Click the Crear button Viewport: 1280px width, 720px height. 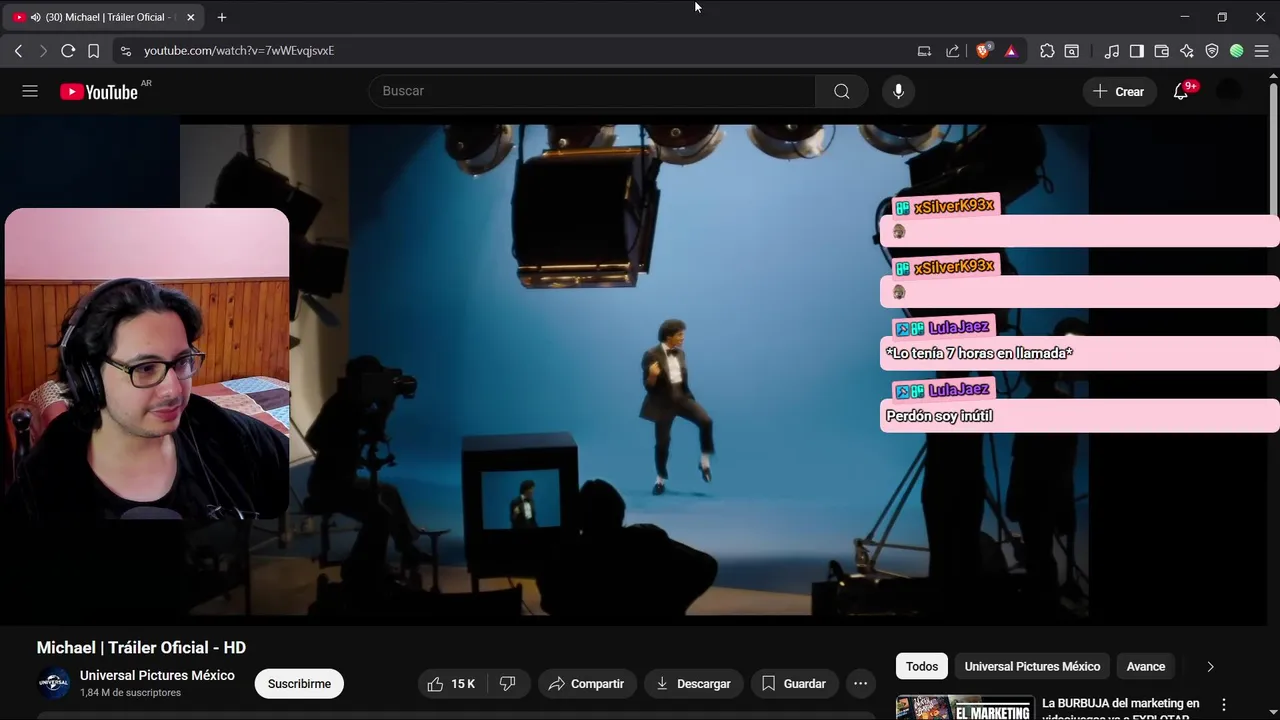1119,91
